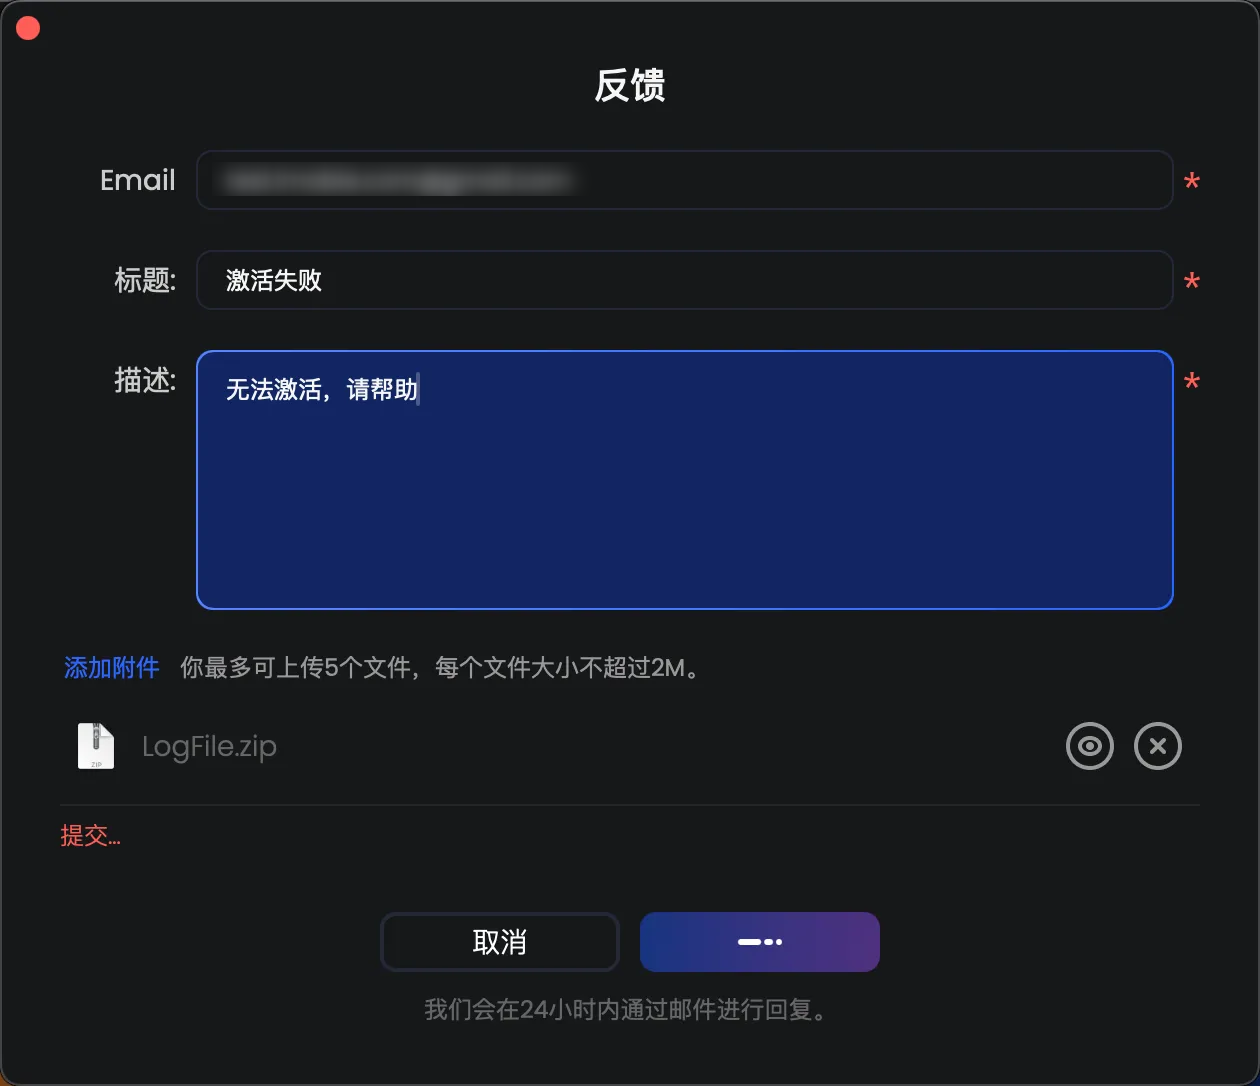Screen dimensions: 1260x1086
Task: Click the 反馈 dialog title
Action: (x=630, y=86)
